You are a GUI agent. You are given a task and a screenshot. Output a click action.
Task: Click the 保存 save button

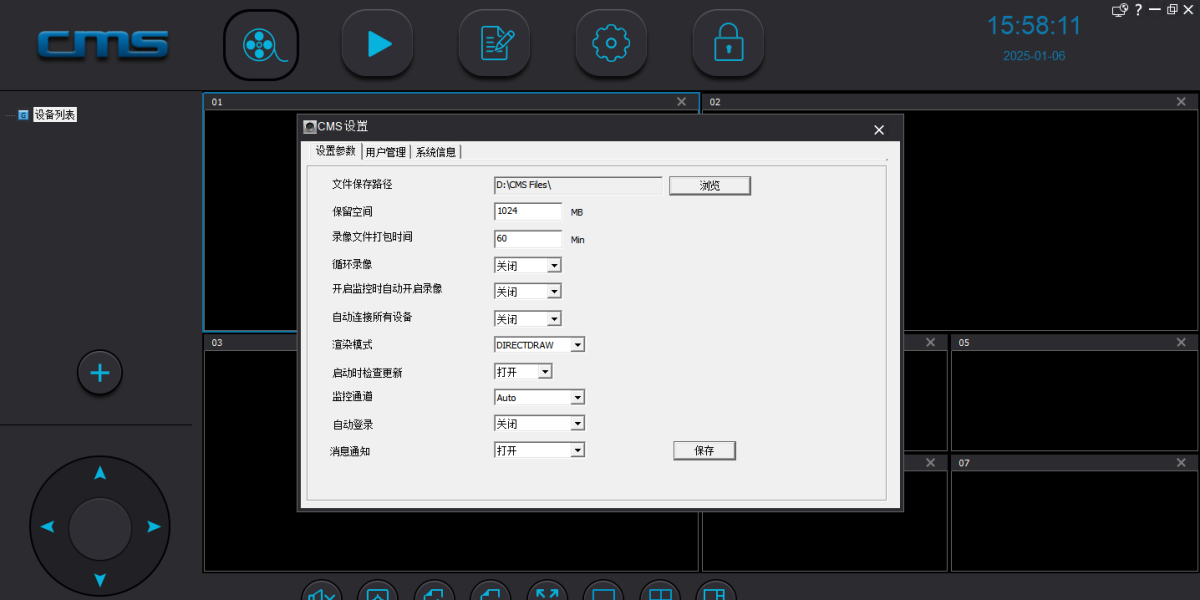[704, 451]
